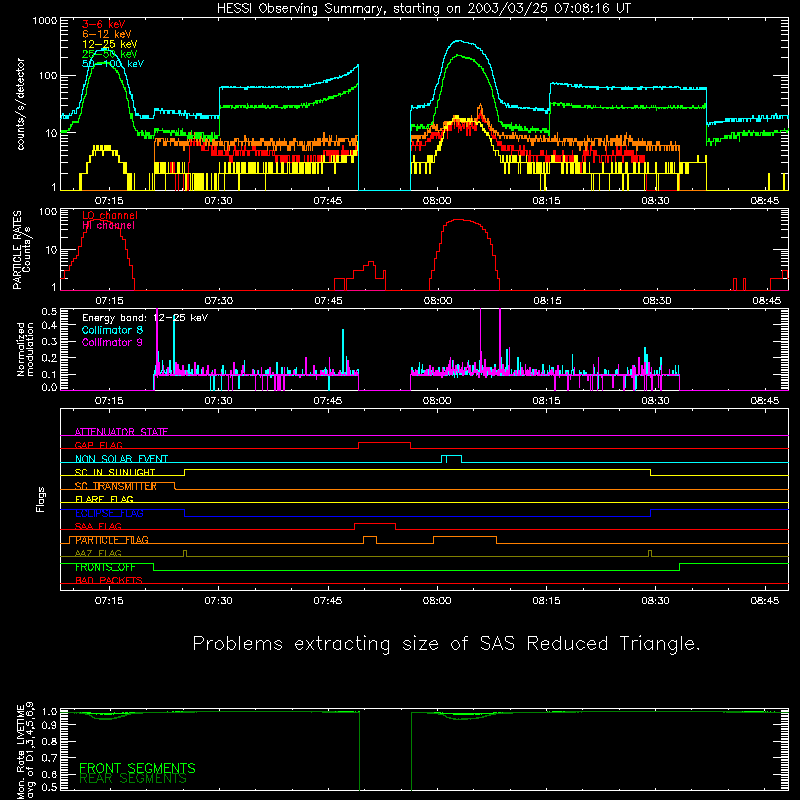Click the BAD_PACKETS flag label
The width and height of the screenshot is (800, 800).
pos(109,581)
